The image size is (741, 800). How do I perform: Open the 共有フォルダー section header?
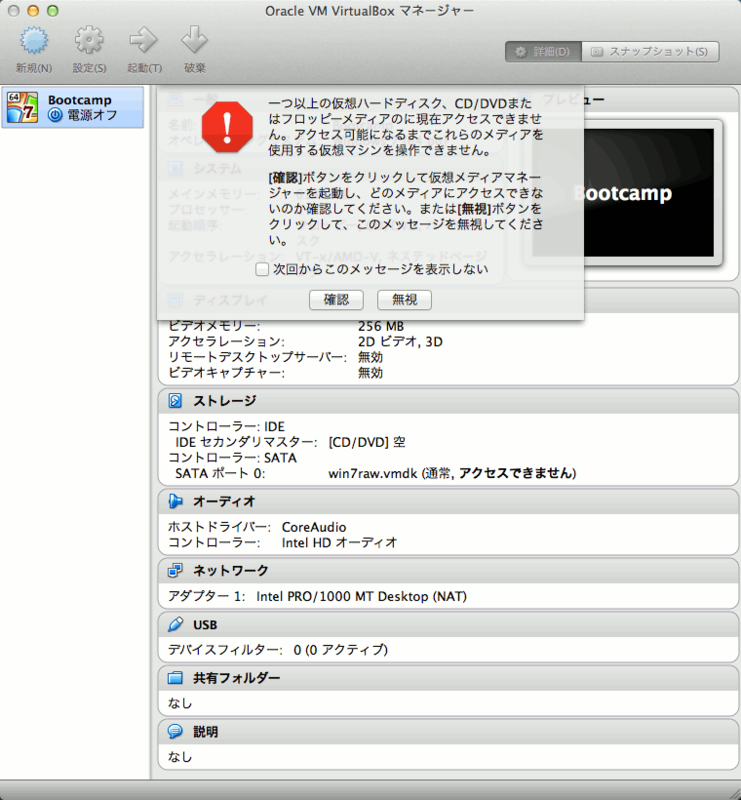point(448,678)
